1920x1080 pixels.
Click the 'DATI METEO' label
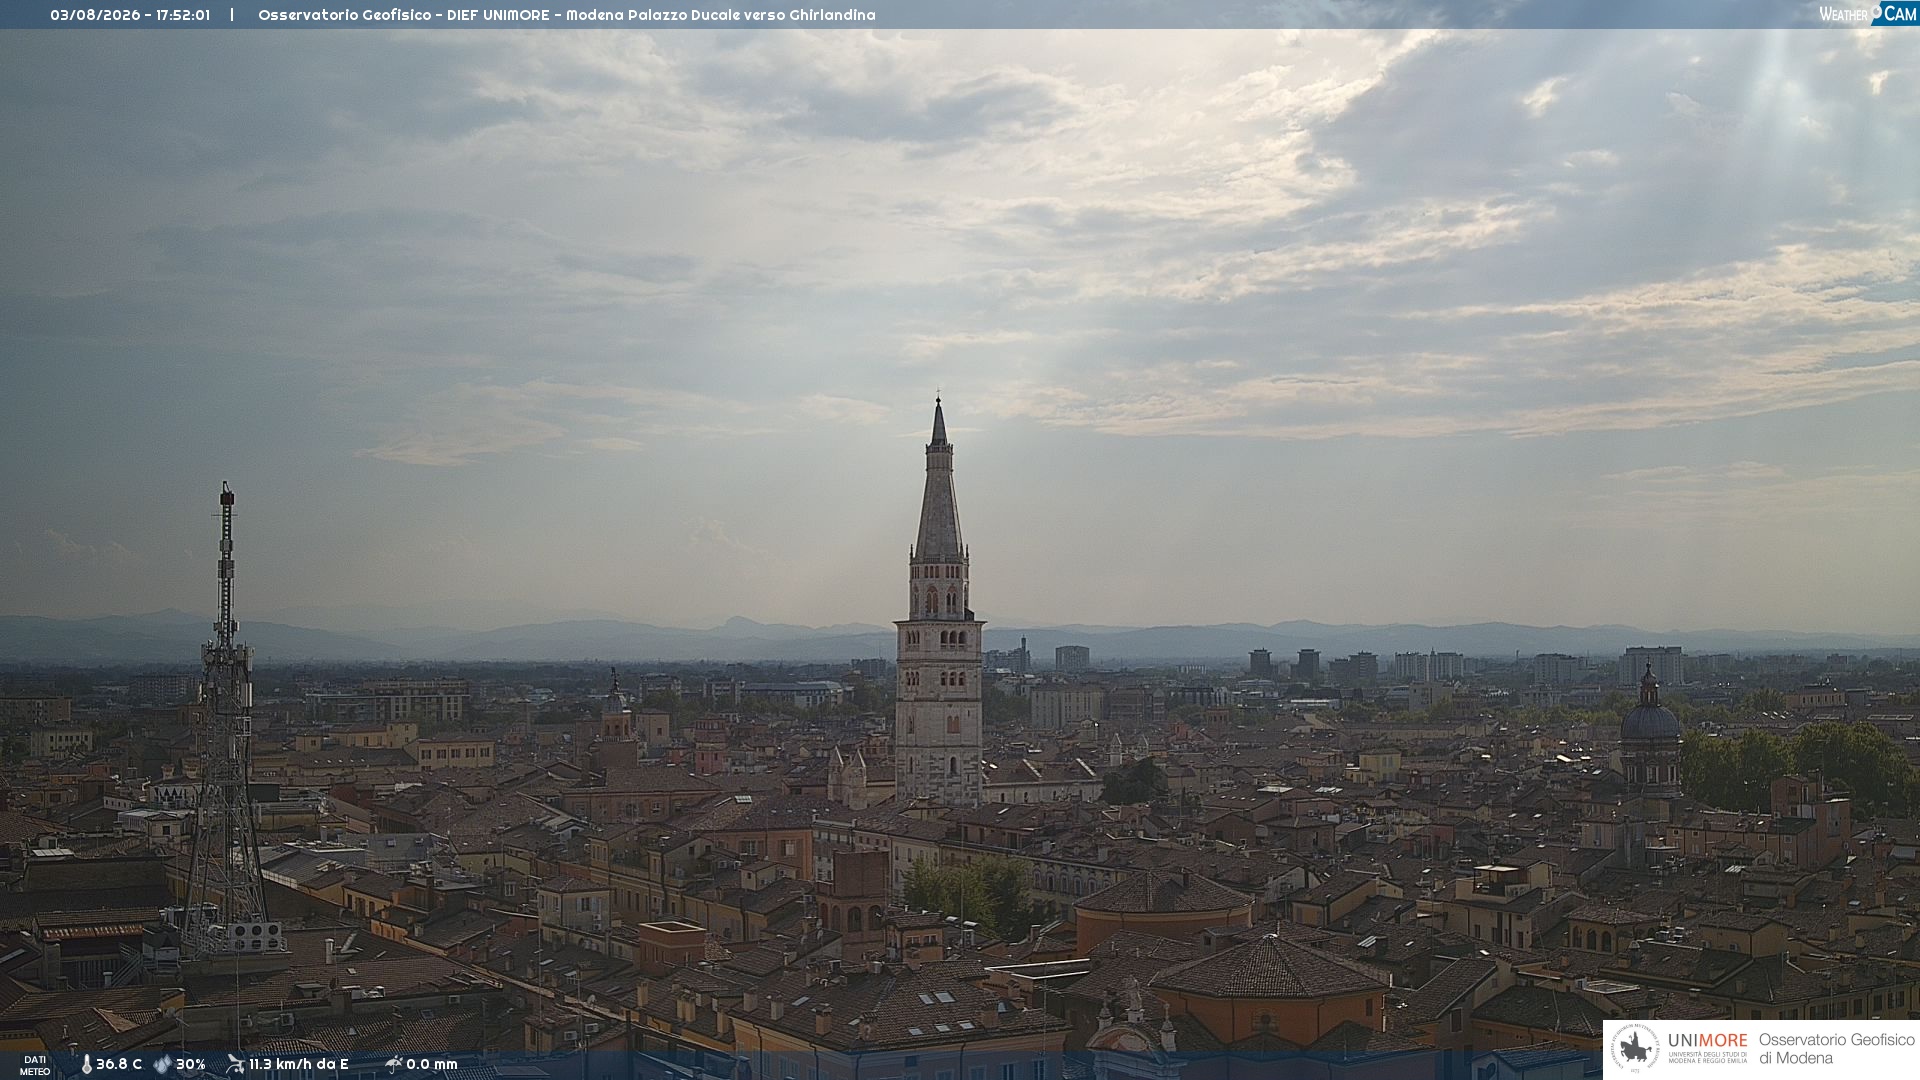[x=35, y=1065]
